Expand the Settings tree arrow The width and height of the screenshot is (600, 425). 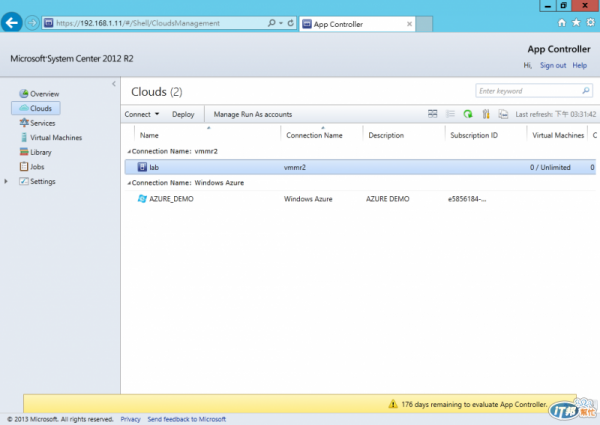6,181
